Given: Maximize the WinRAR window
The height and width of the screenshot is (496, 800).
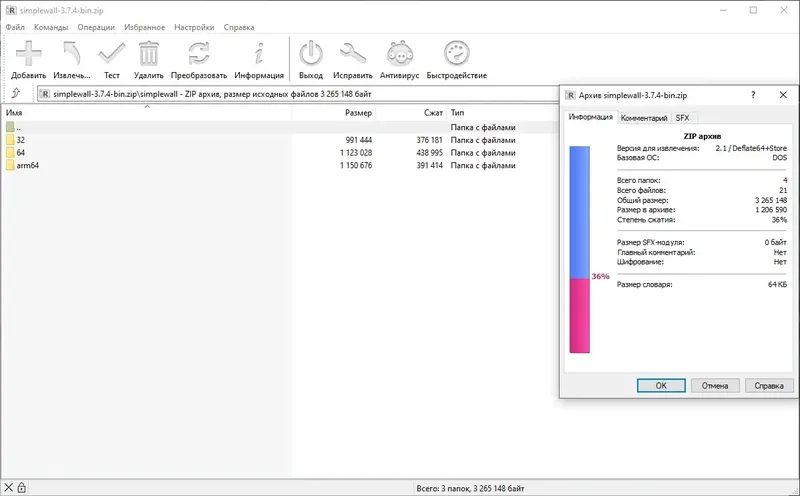Looking at the screenshot, I should (x=753, y=10).
